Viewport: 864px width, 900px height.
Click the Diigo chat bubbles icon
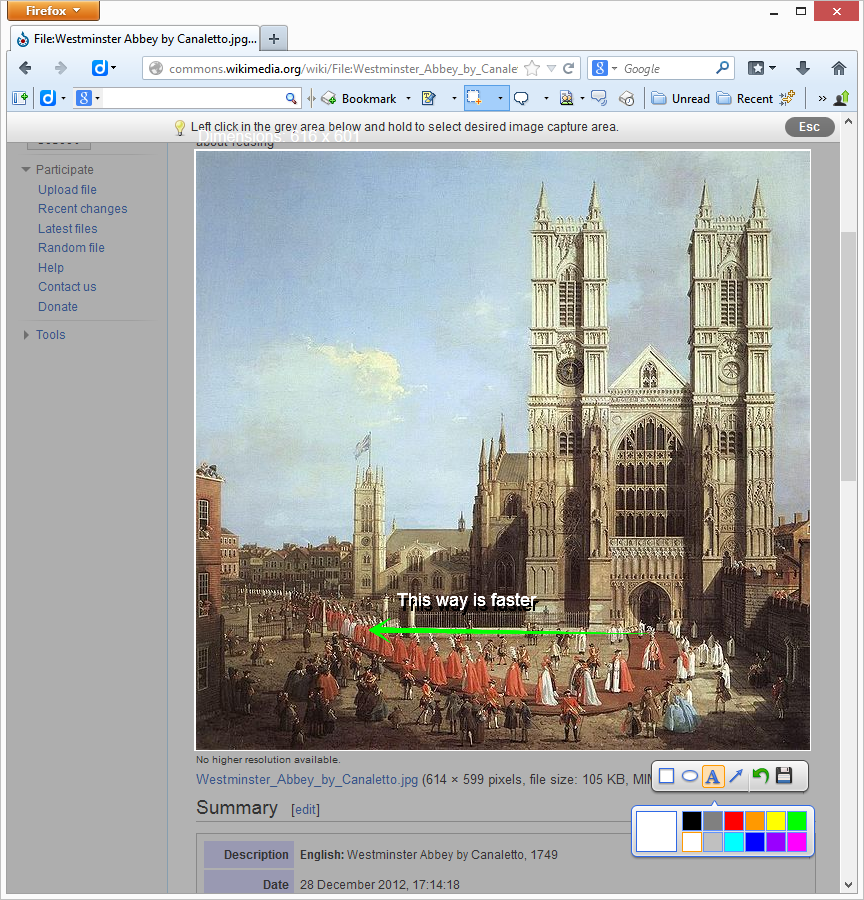(599, 98)
